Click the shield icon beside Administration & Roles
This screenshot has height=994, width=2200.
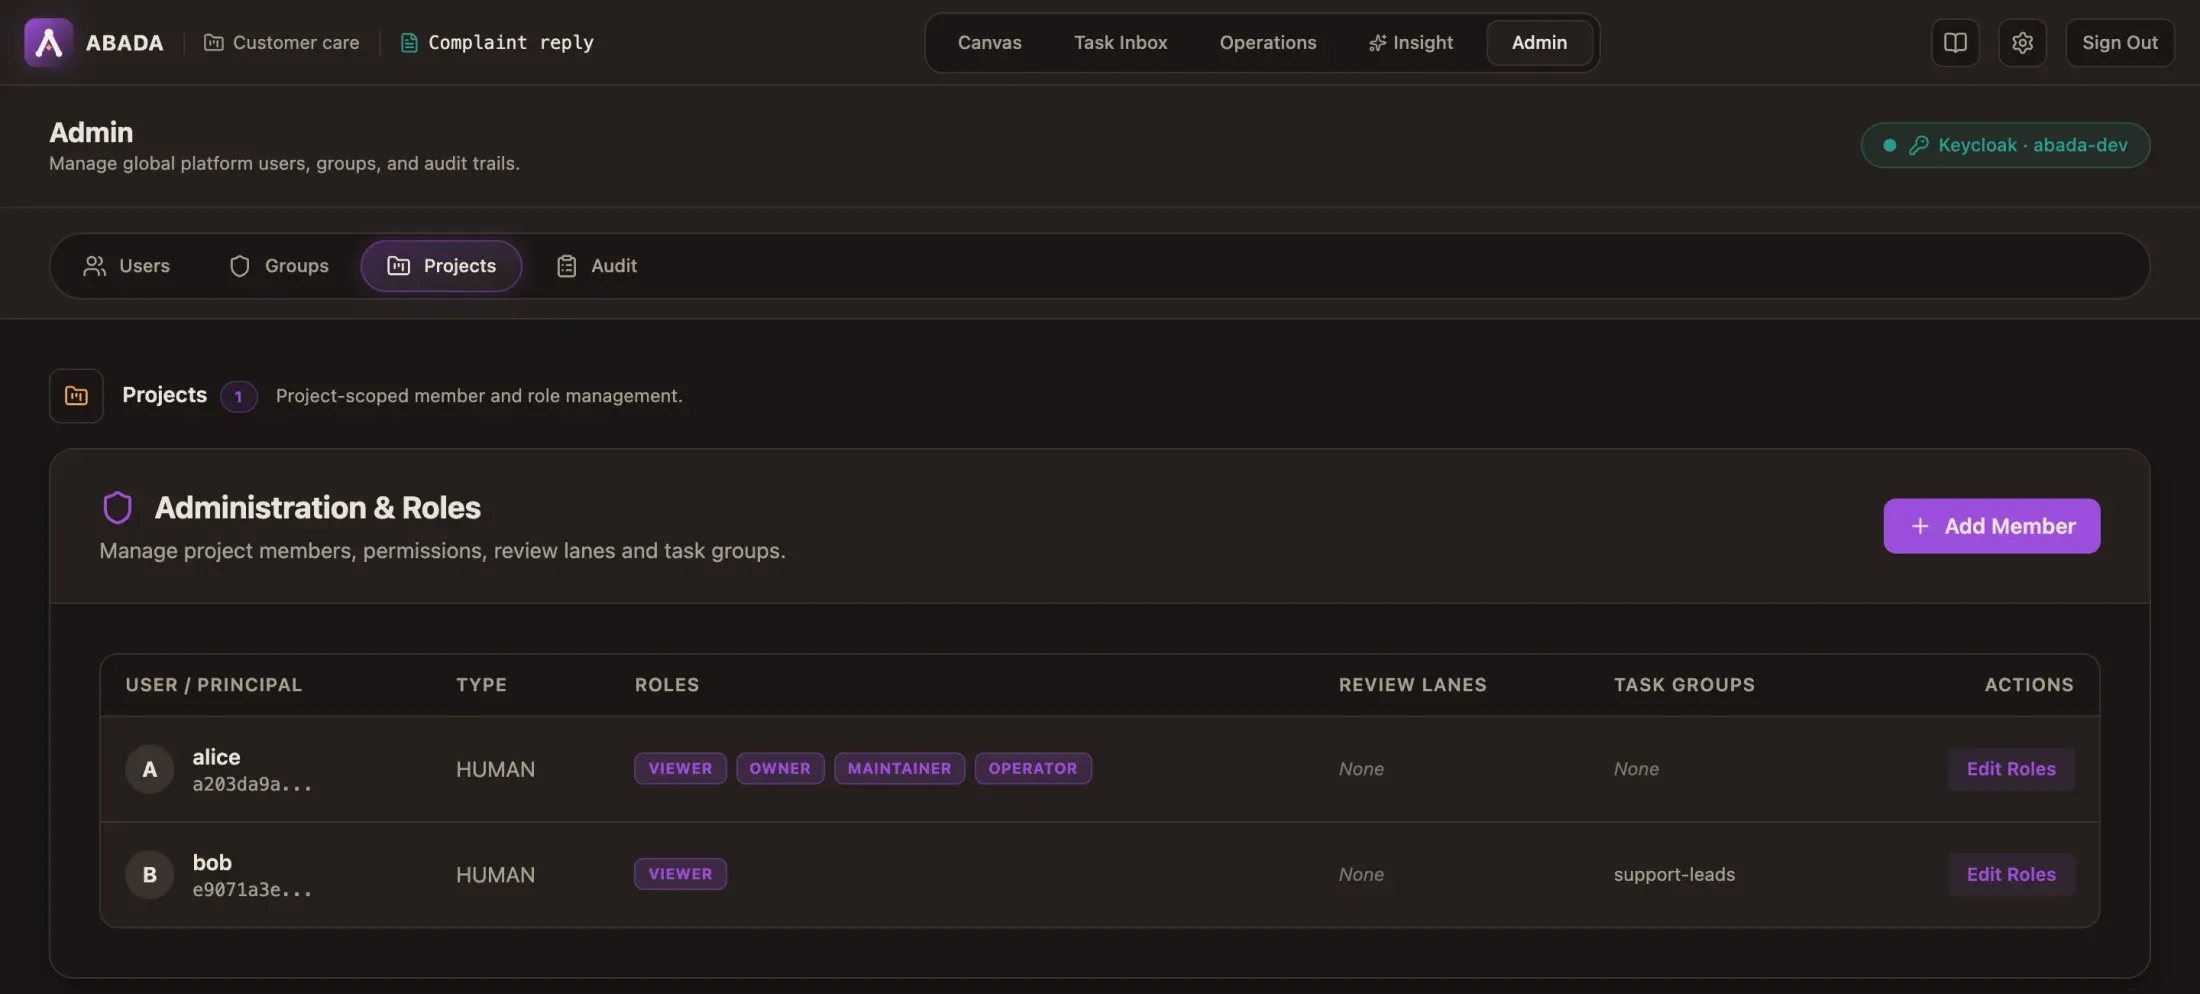click(x=118, y=508)
